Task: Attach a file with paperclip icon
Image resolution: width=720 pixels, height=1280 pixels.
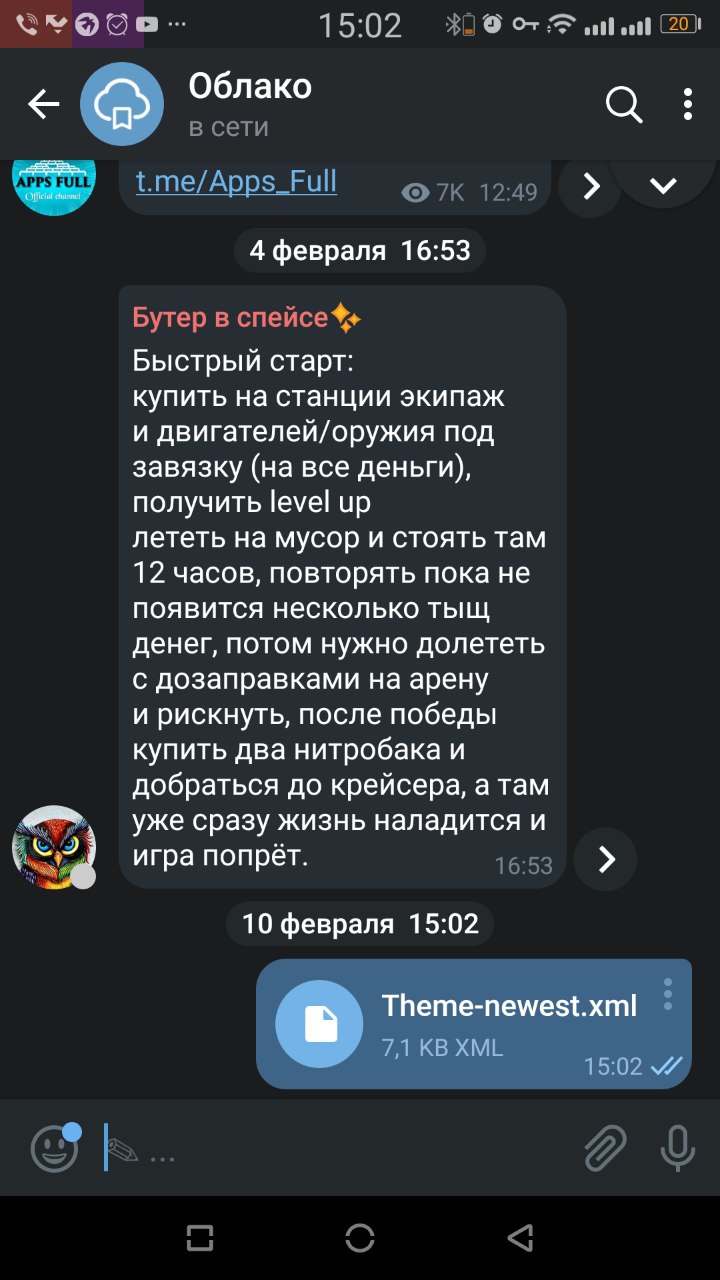Action: tap(605, 1148)
